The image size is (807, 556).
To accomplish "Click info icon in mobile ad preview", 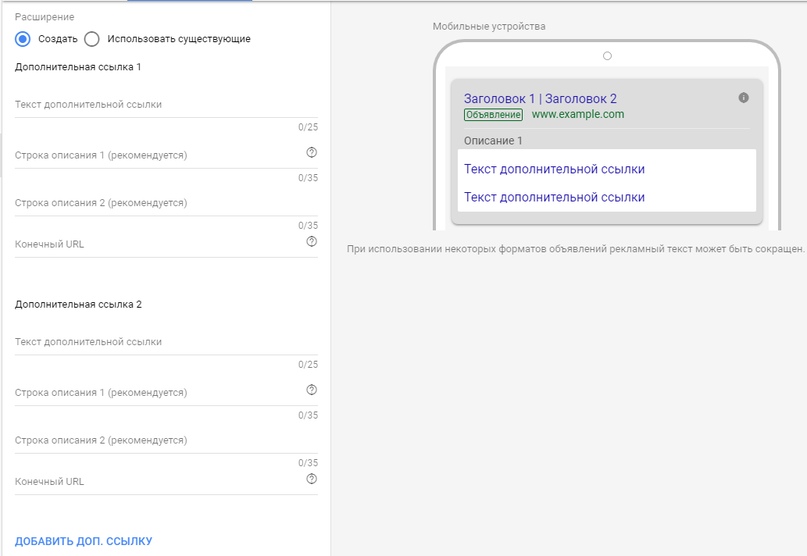I will click(743, 97).
